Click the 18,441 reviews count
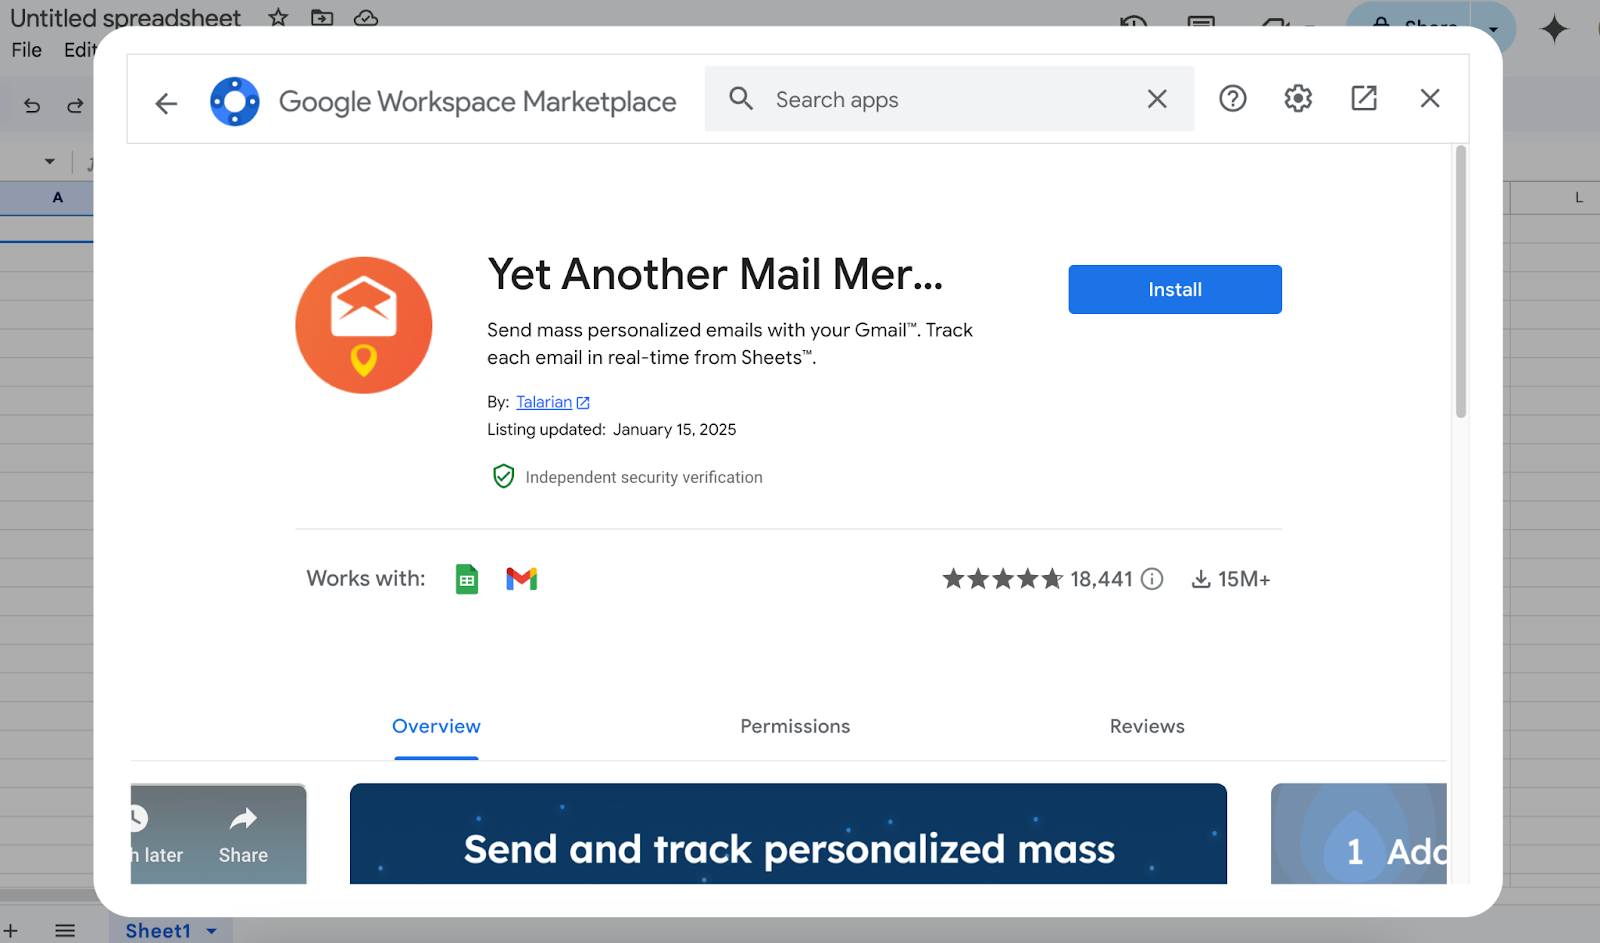Viewport: 1600px width, 943px height. tap(1101, 579)
